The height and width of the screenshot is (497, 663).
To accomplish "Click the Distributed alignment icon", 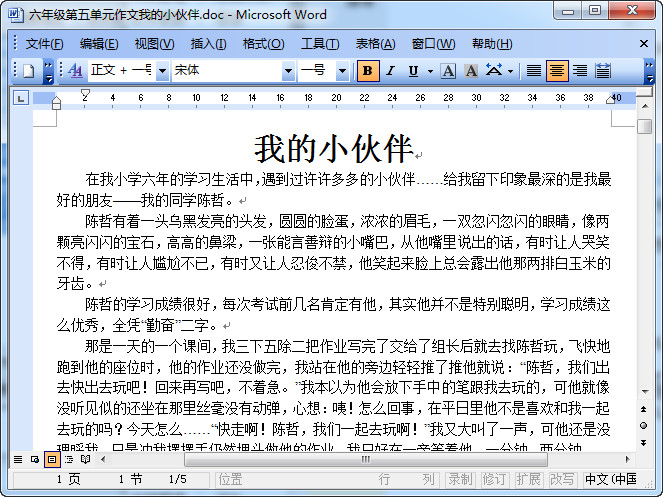I will click(603, 71).
